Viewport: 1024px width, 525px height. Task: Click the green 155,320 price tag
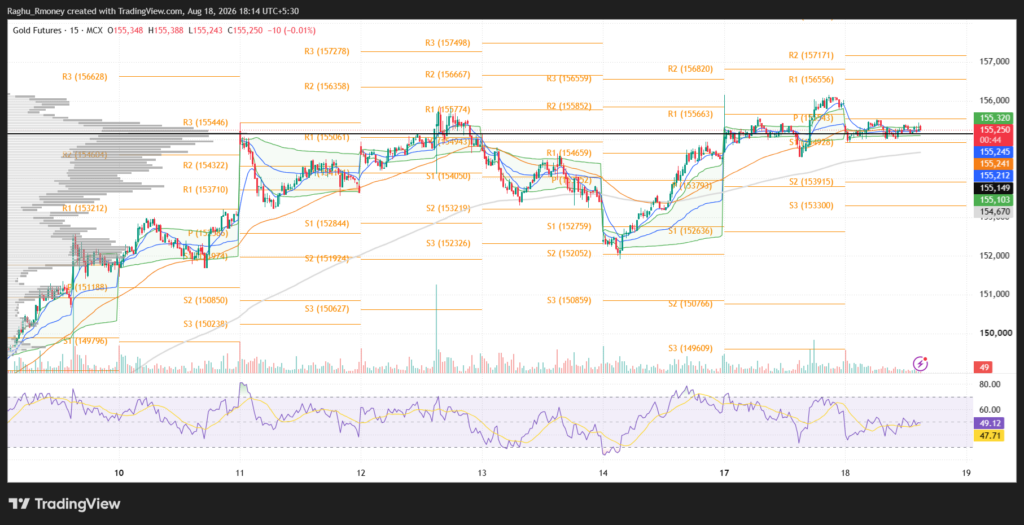coord(993,118)
